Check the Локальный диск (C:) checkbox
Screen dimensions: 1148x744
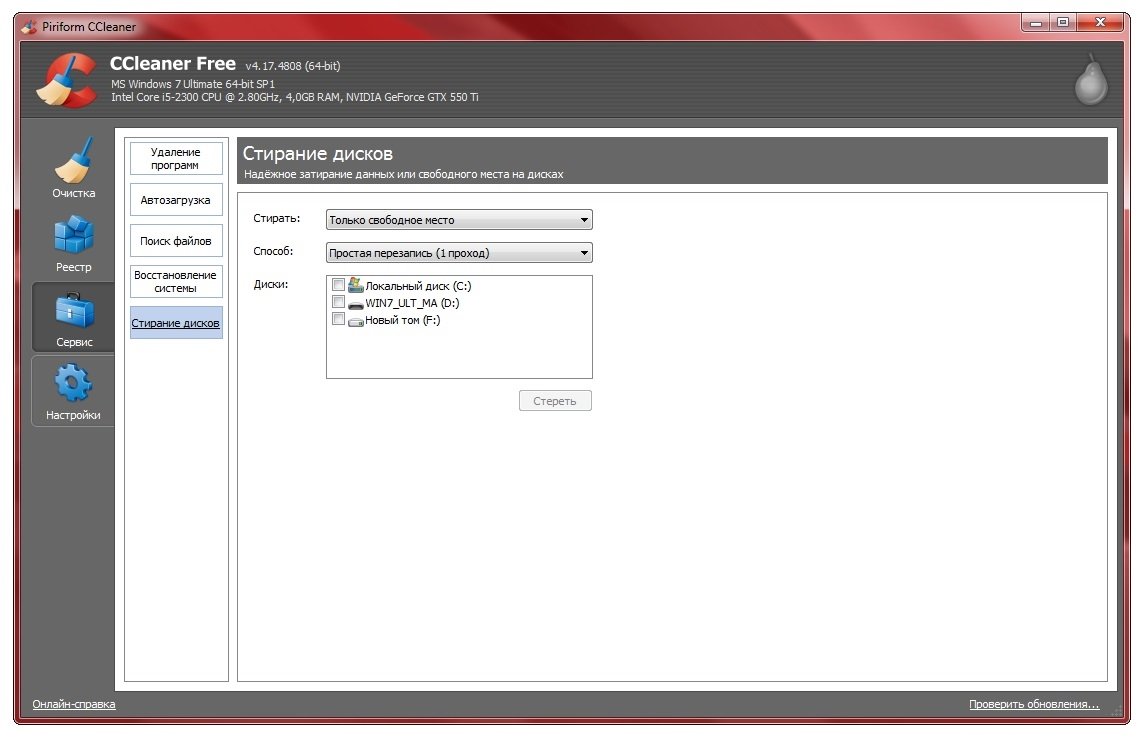click(x=338, y=285)
